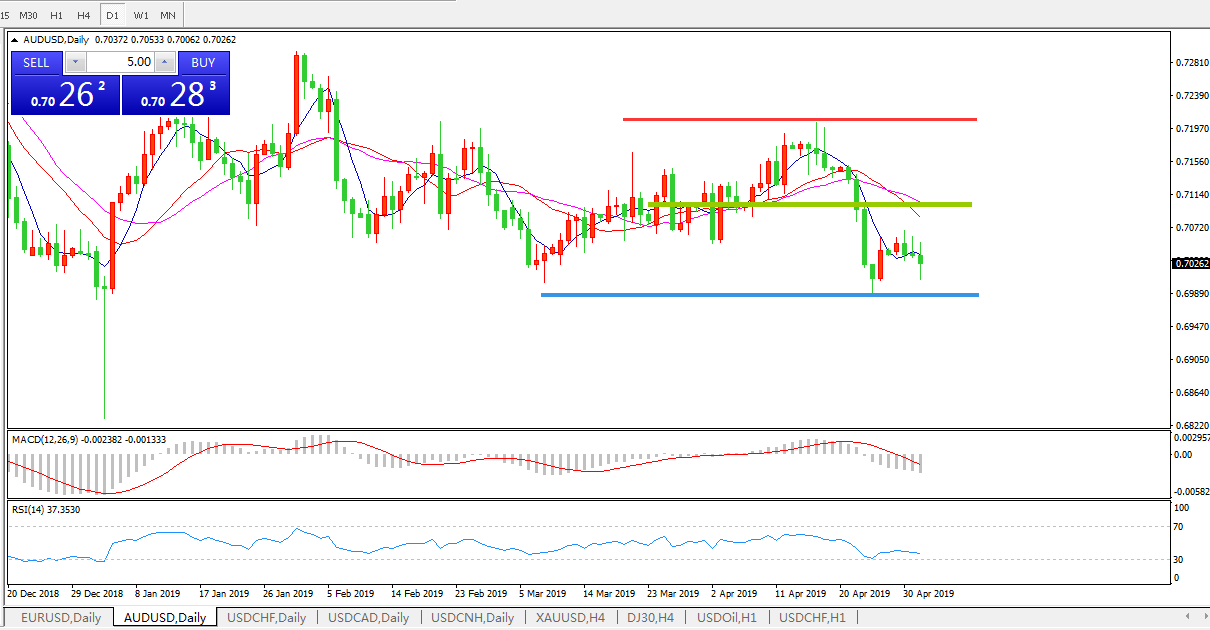The width and height of the screenshot is (1210, 630).
Task: Switch to USDCAD,Daily chart tab
Action: [x=368, y=617]
